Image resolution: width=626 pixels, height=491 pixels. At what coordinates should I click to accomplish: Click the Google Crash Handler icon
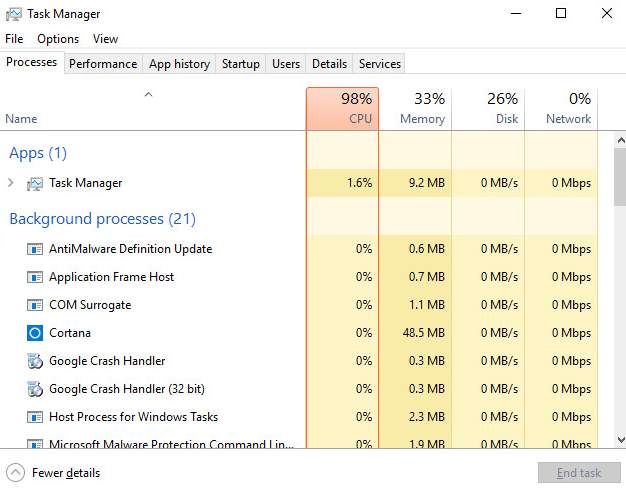click(35, 361)
